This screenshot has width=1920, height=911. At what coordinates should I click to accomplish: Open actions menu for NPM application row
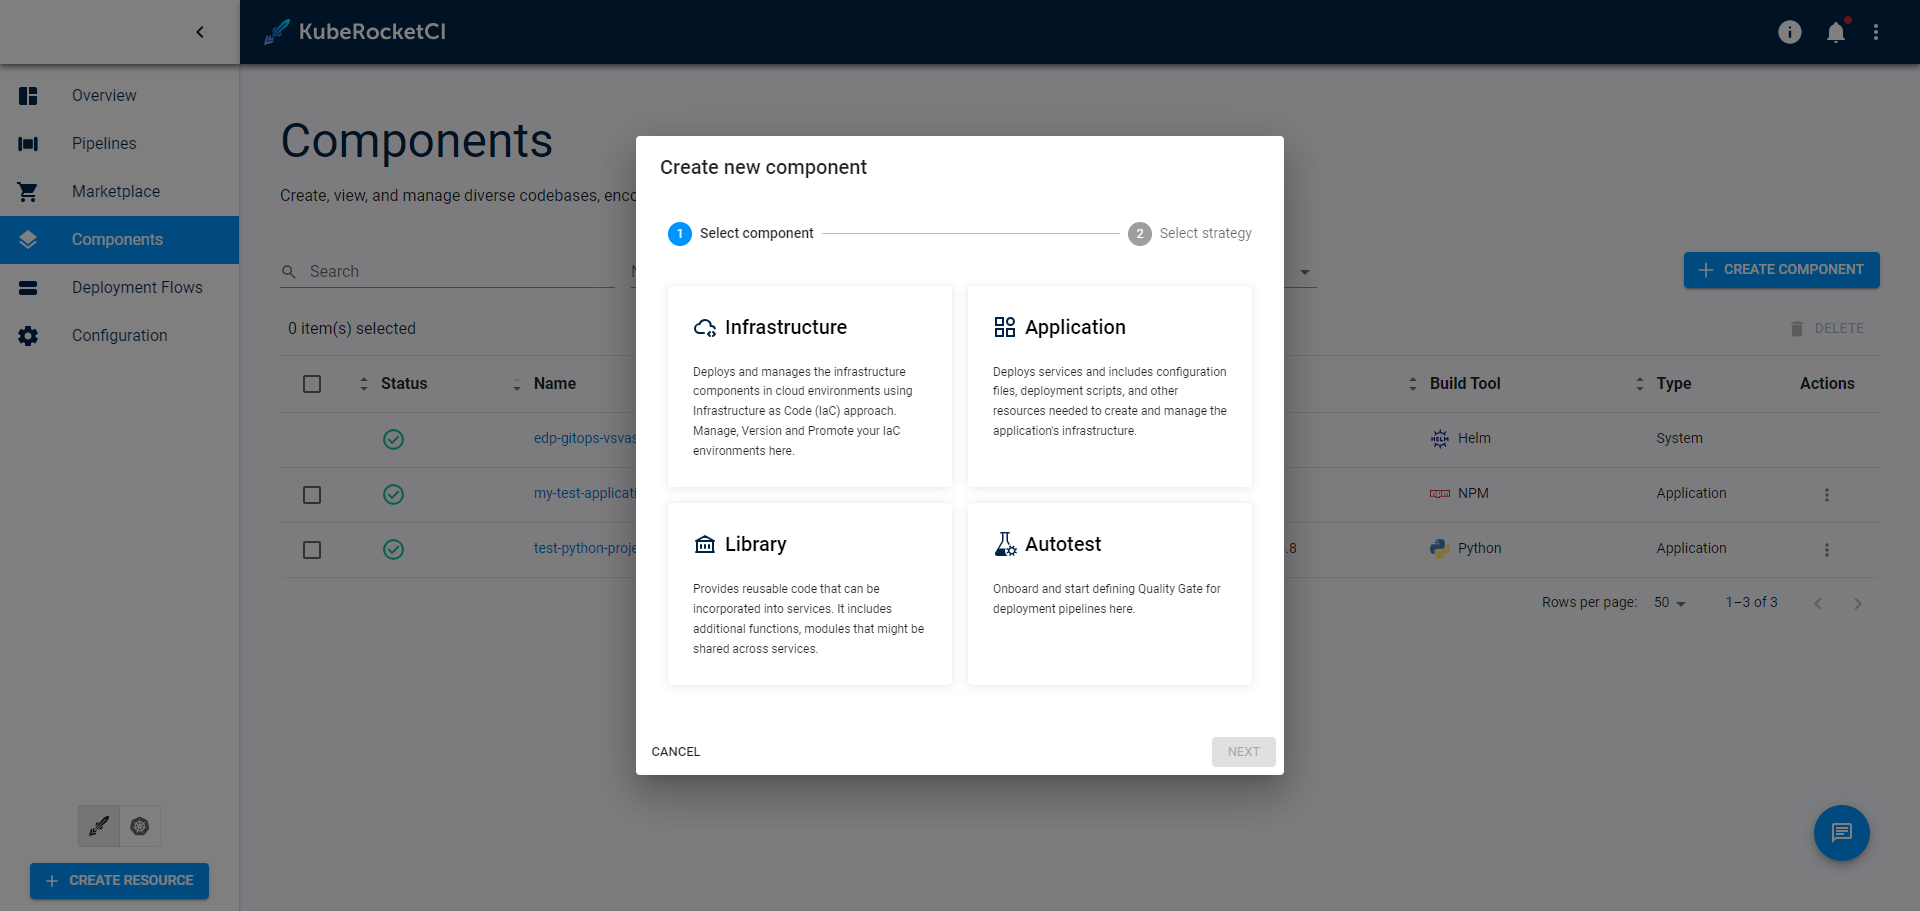coord(1827,495)
